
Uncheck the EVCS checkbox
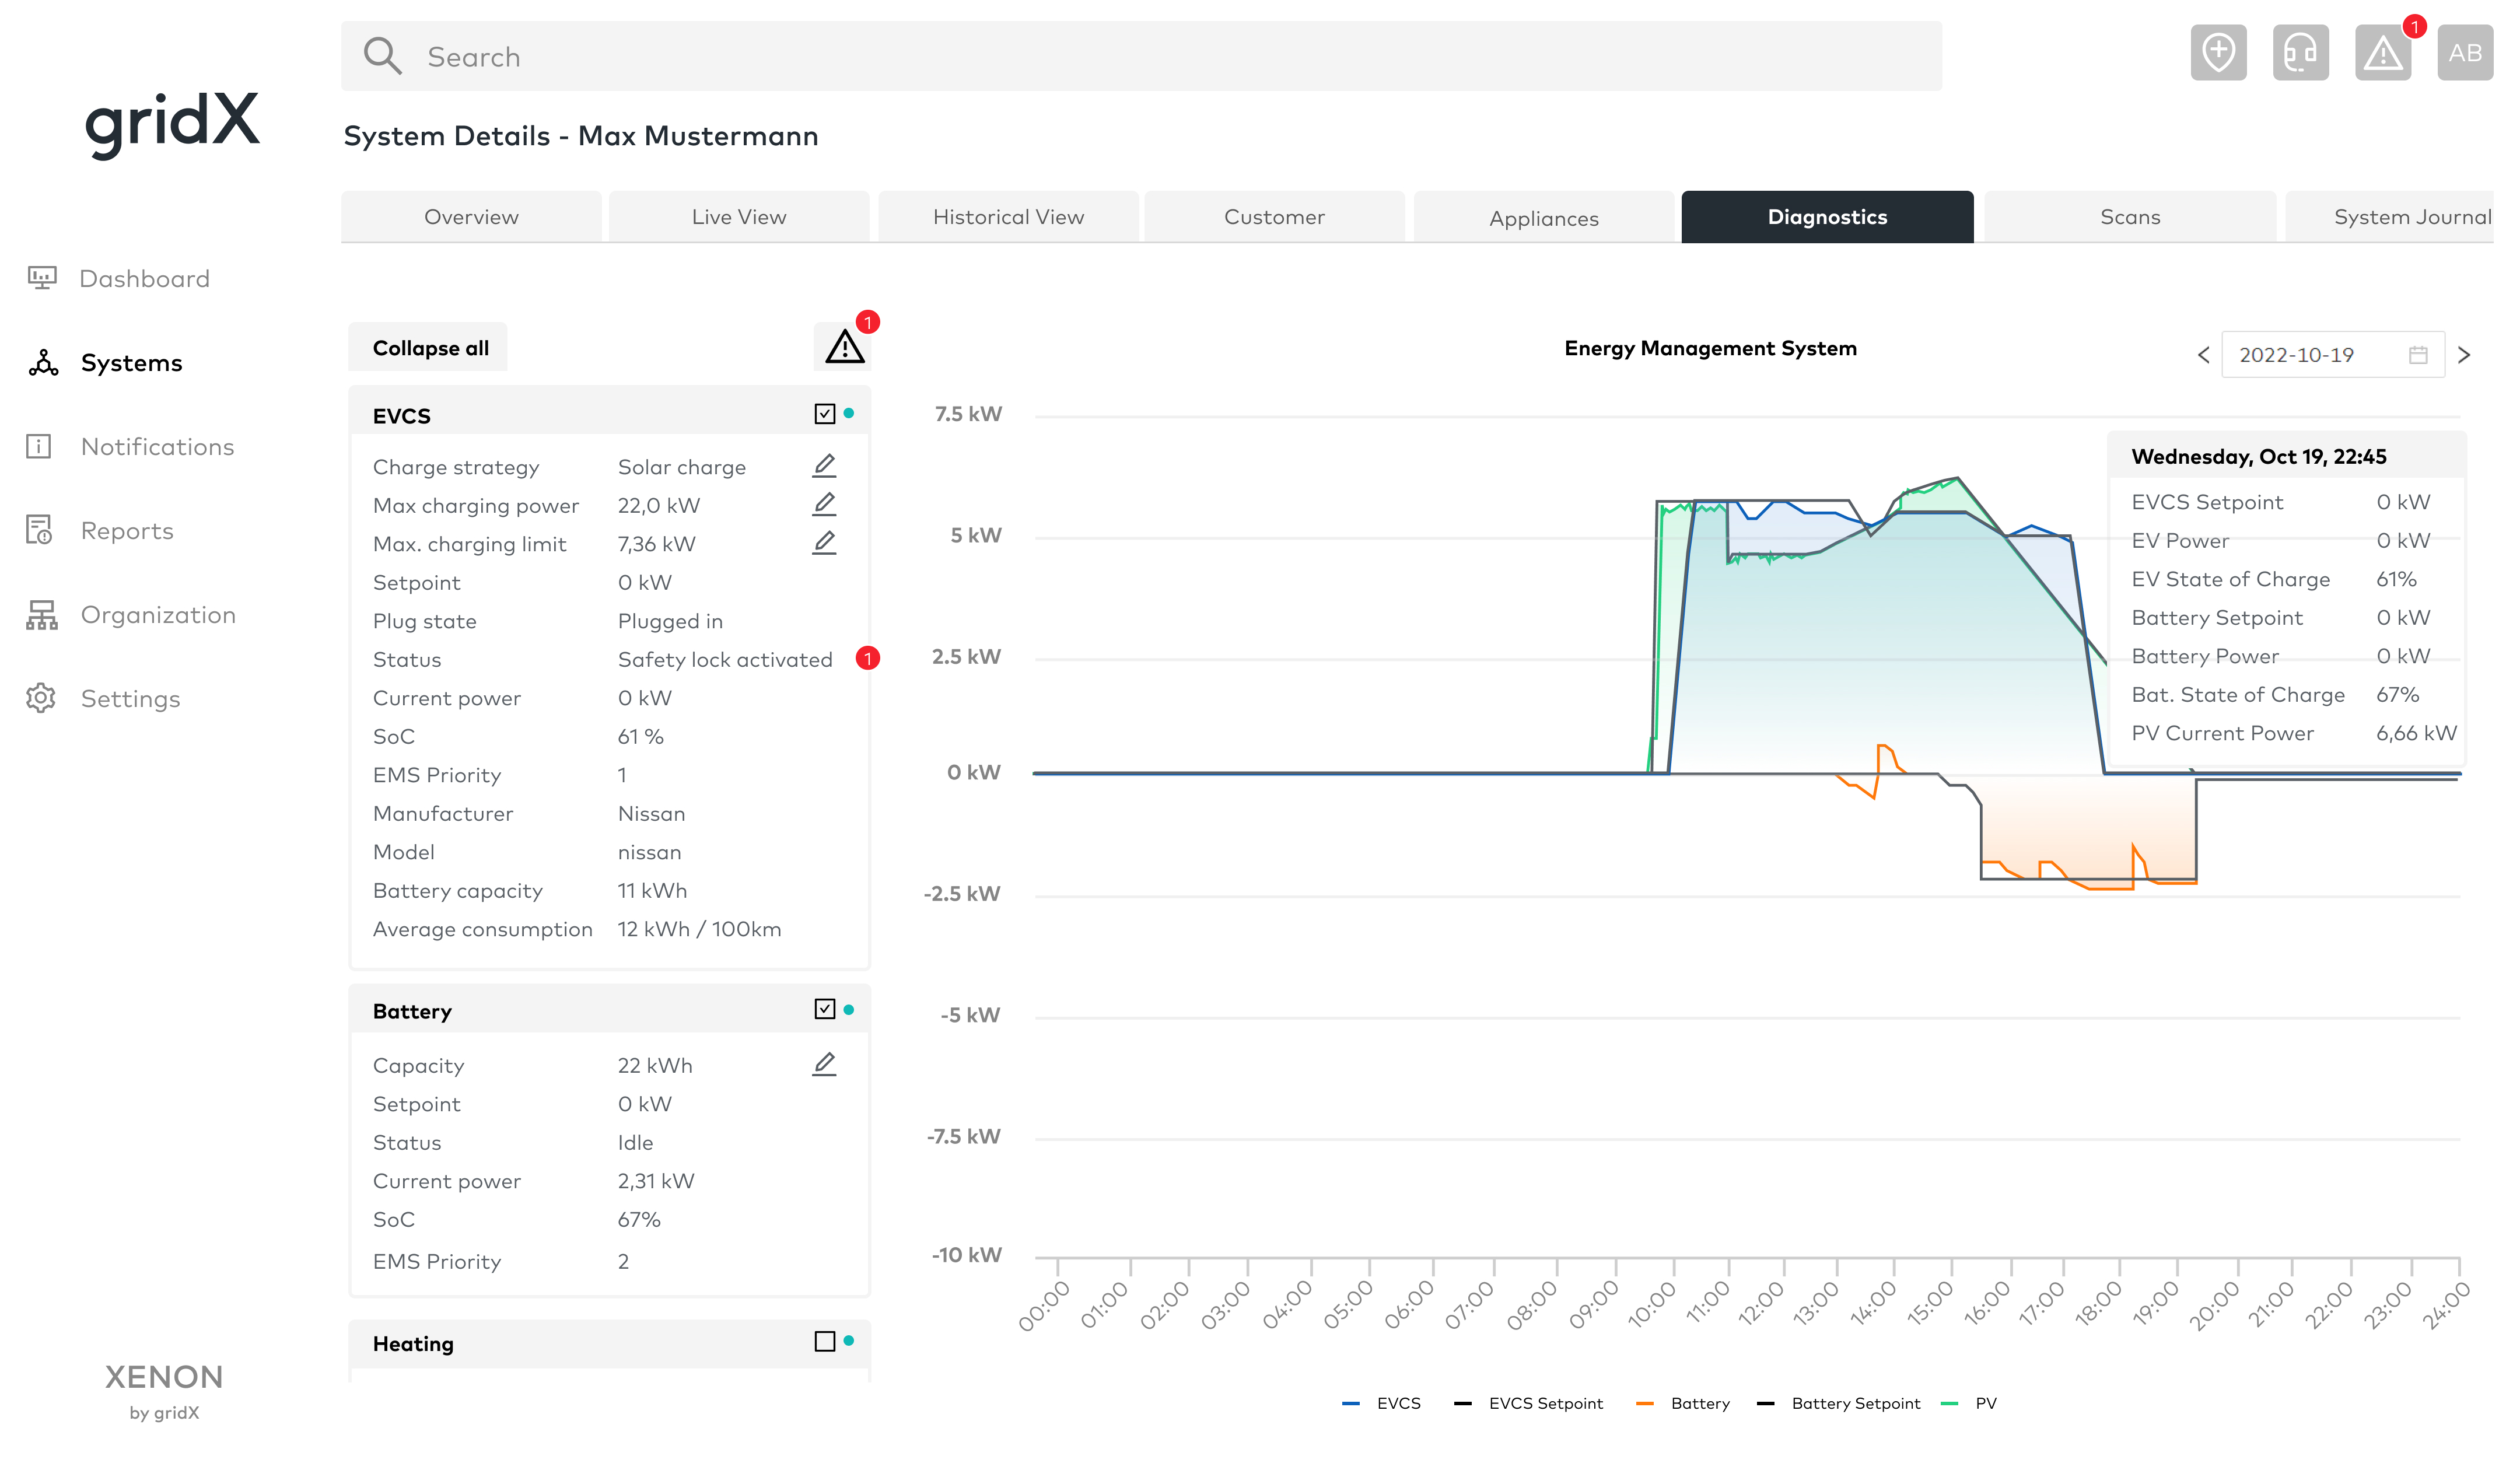pos(824,413)
